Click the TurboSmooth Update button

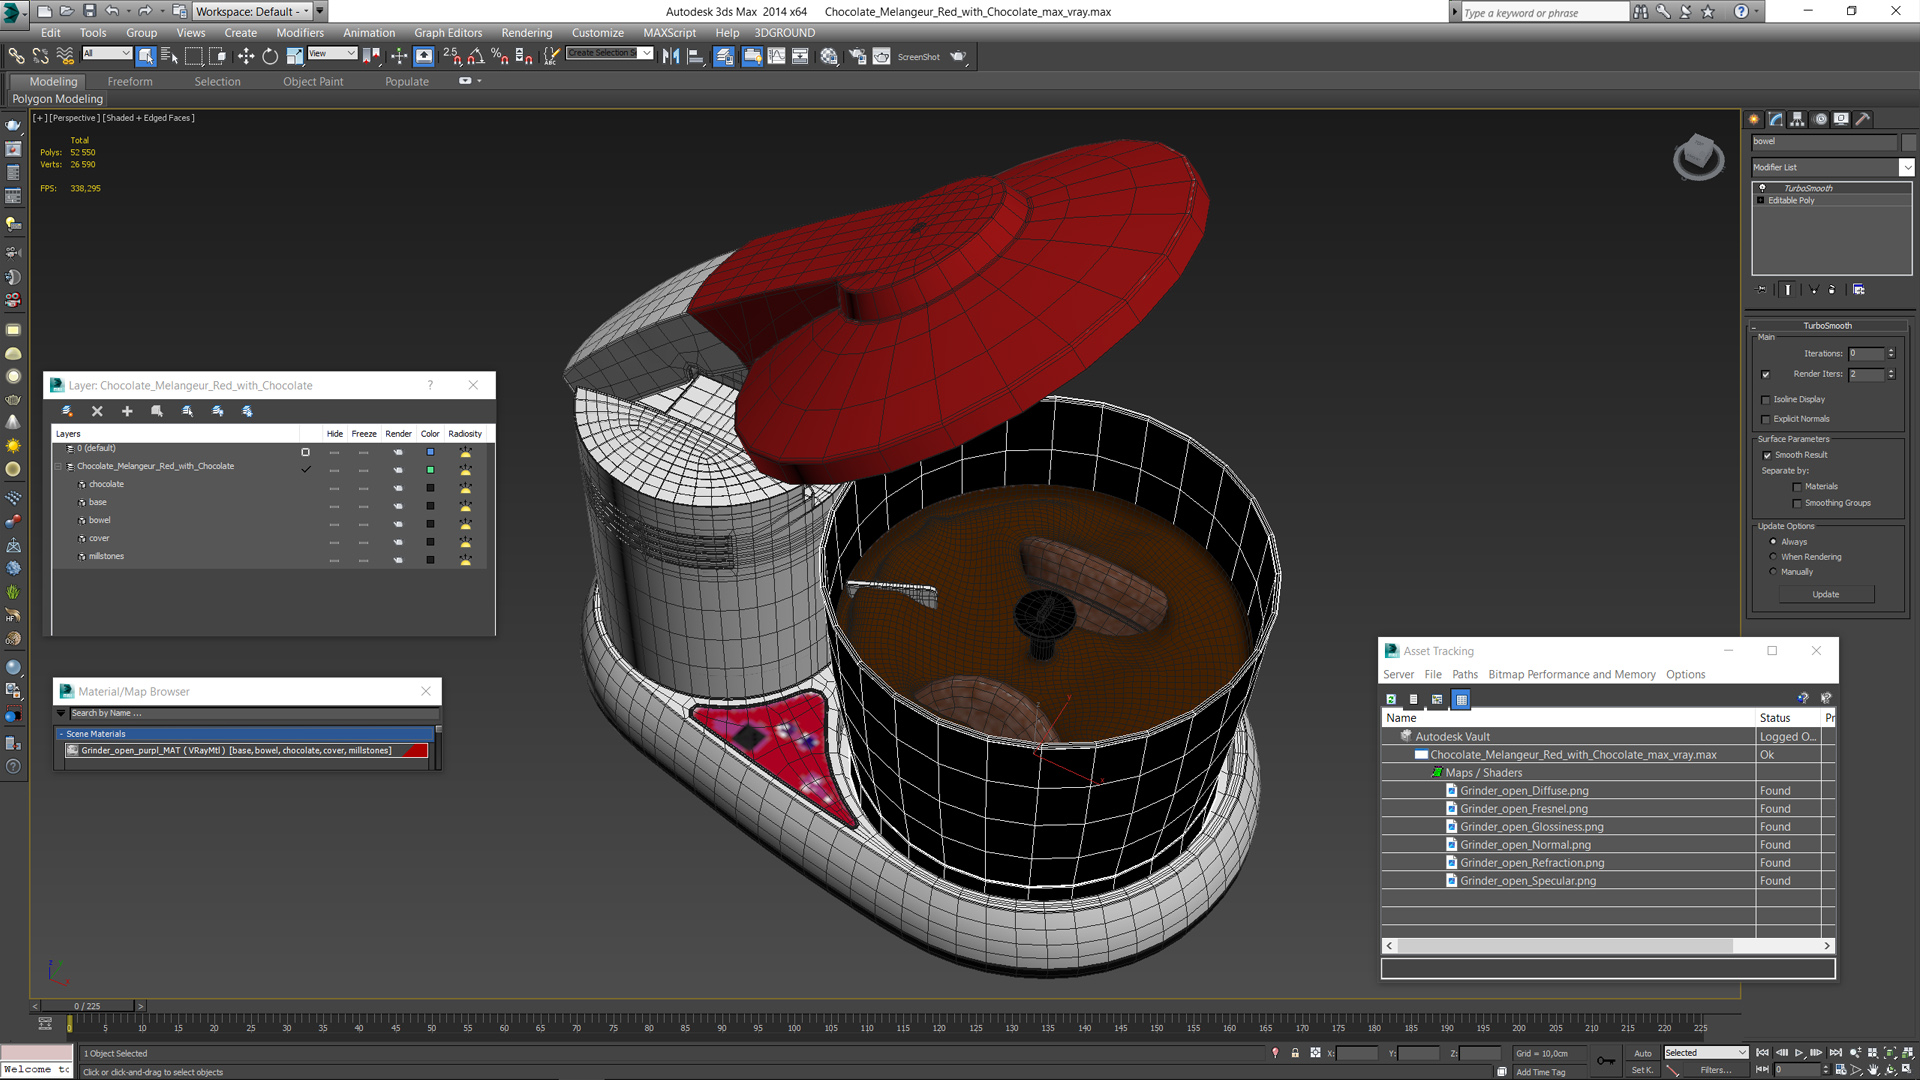click(x=1826, y=594)
